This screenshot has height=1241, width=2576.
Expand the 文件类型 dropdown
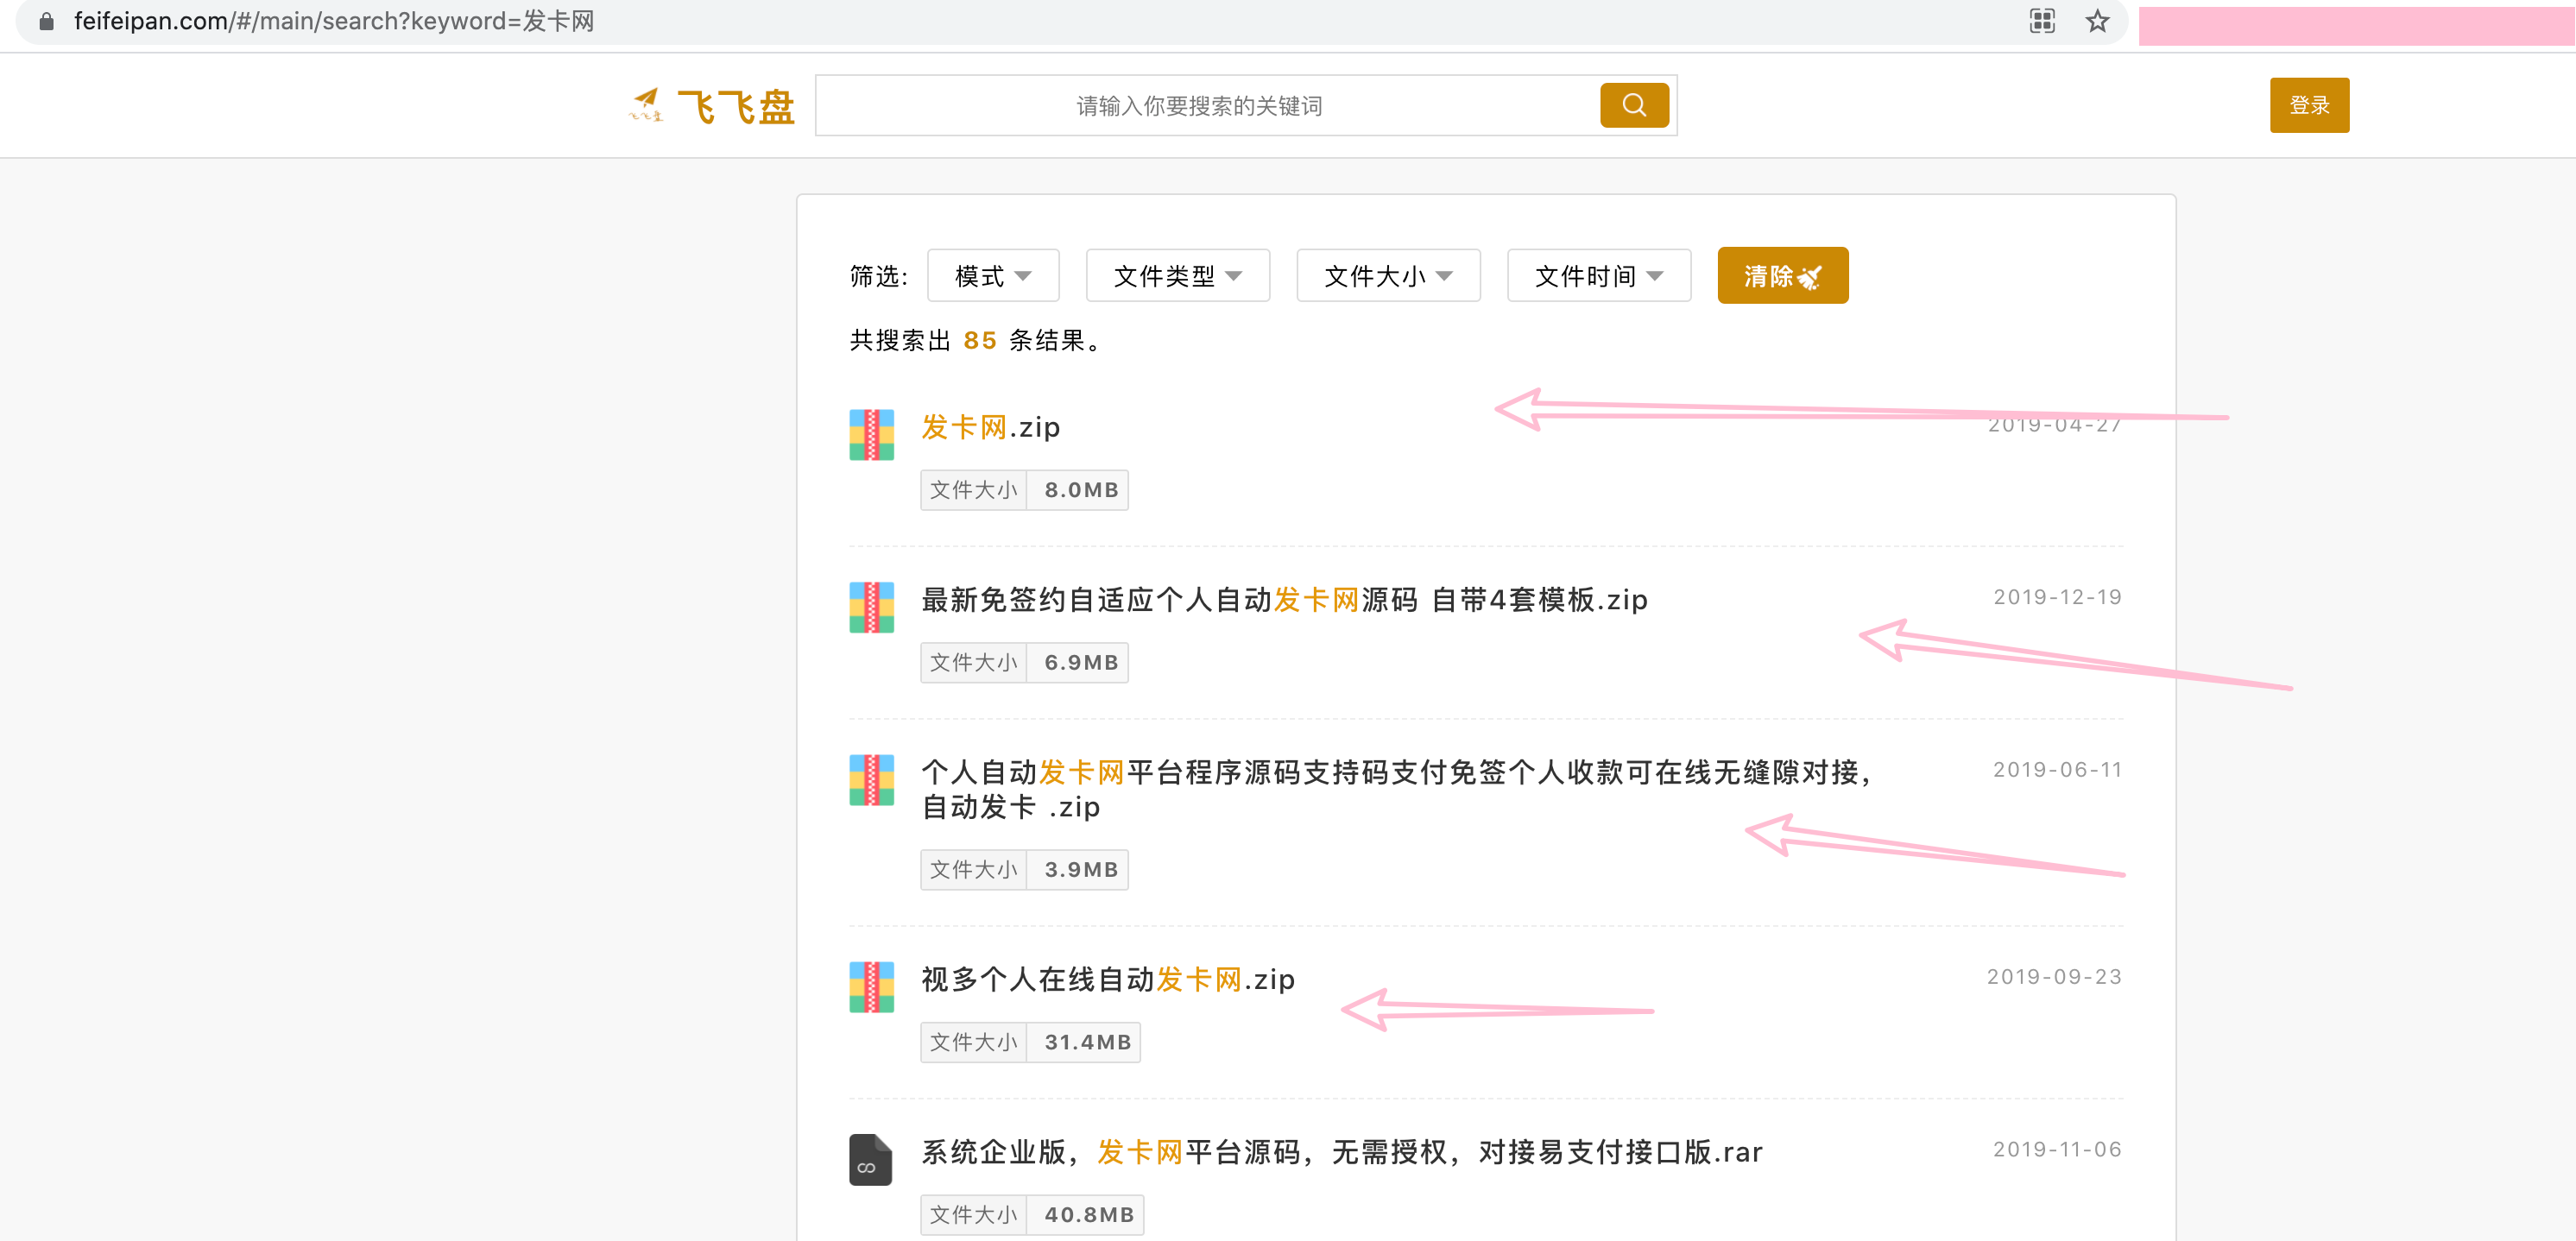(1177, 275)
